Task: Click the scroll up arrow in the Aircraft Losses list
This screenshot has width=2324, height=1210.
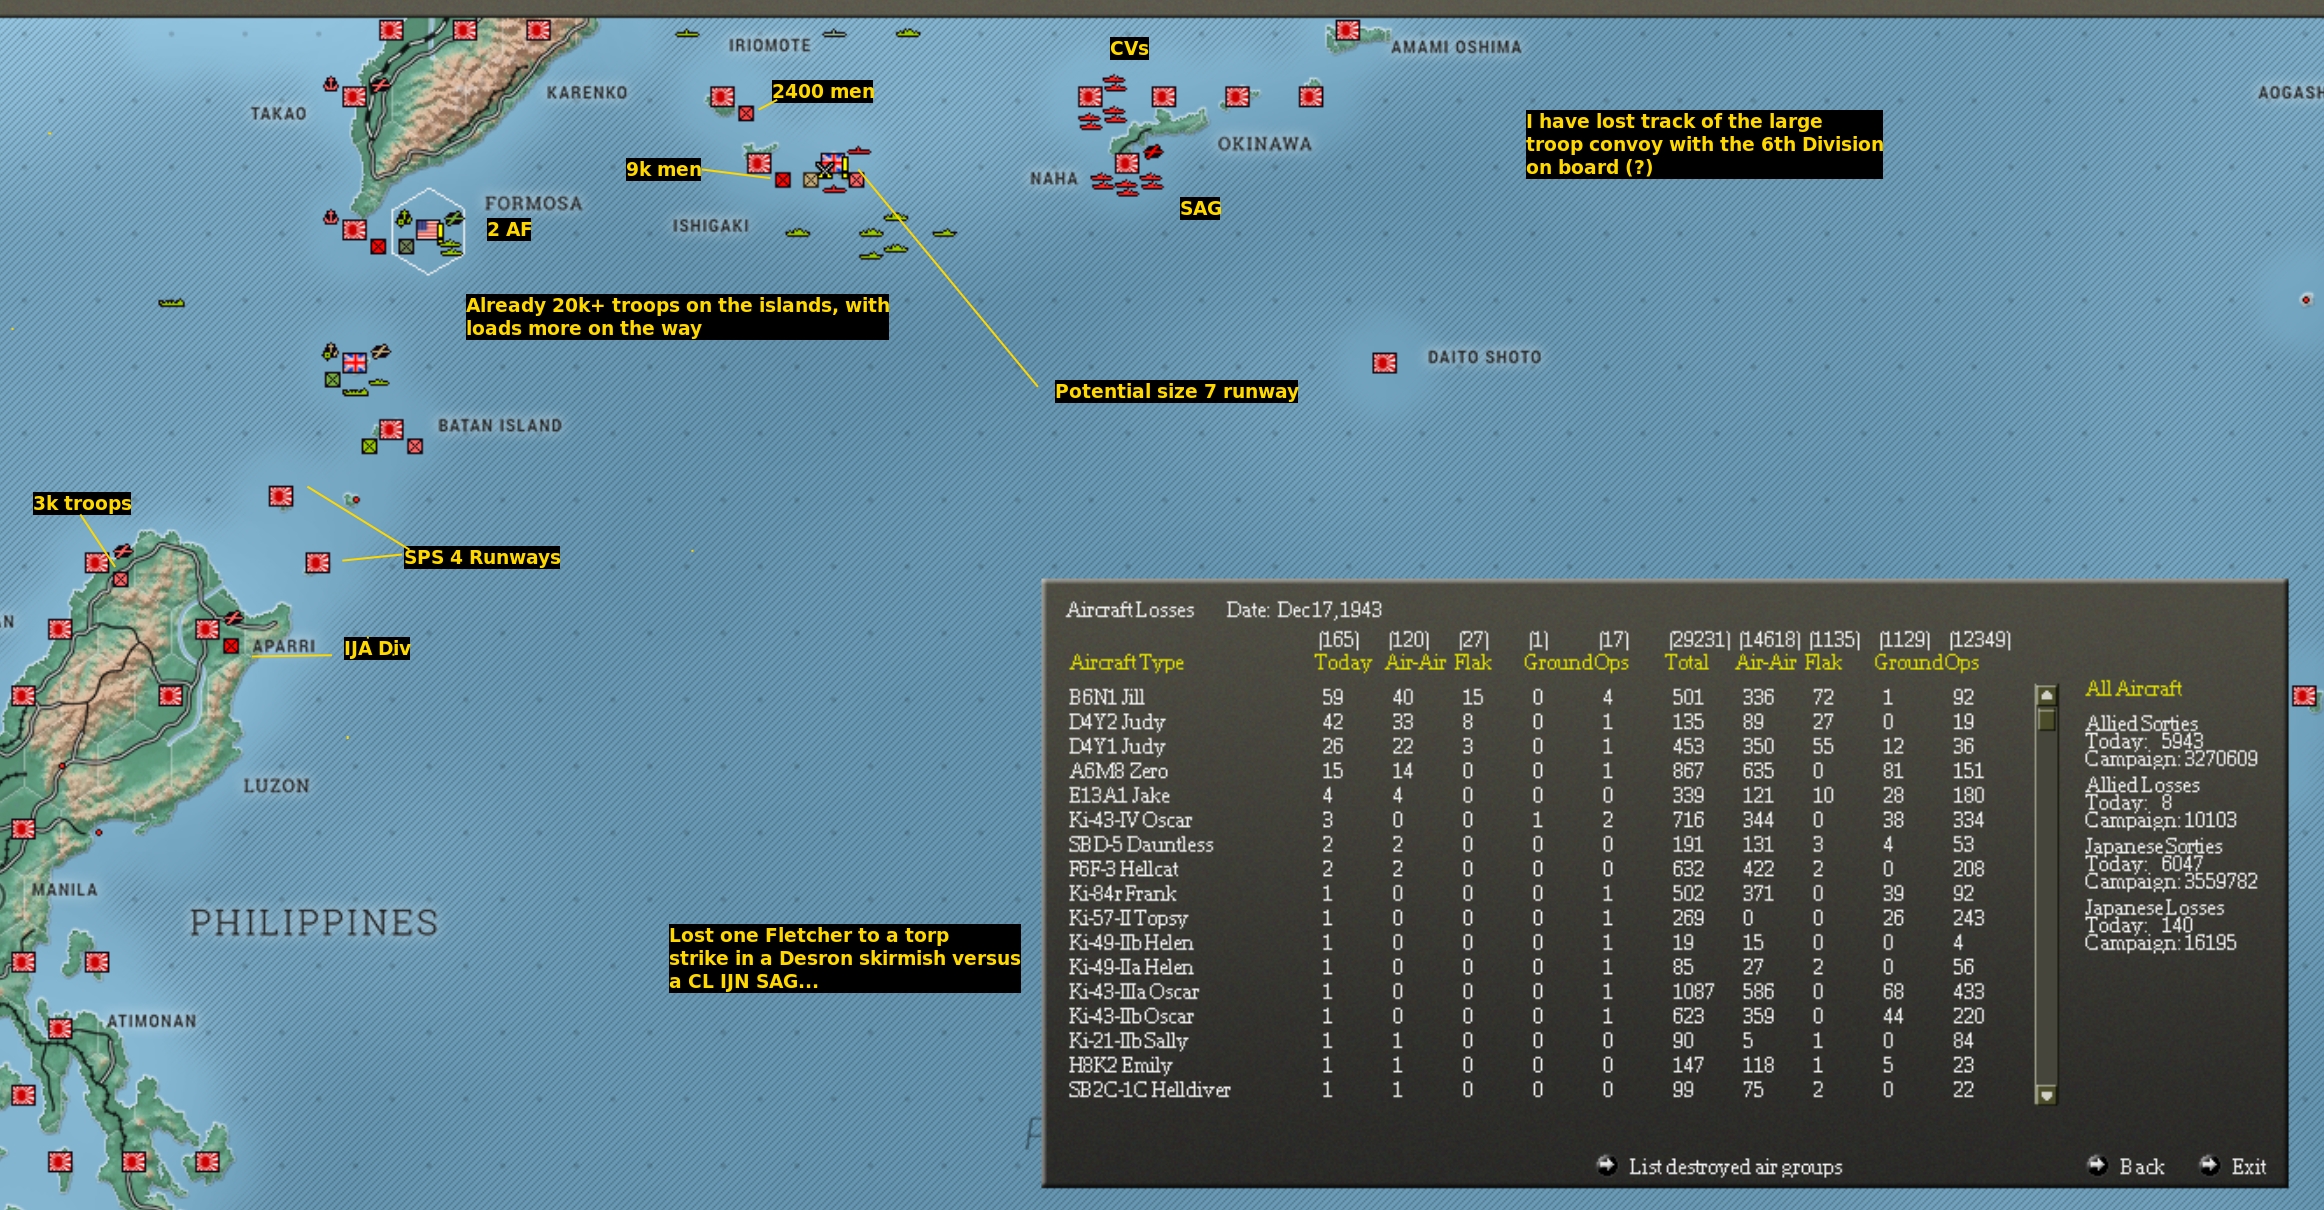Action: click(2046, 695)
